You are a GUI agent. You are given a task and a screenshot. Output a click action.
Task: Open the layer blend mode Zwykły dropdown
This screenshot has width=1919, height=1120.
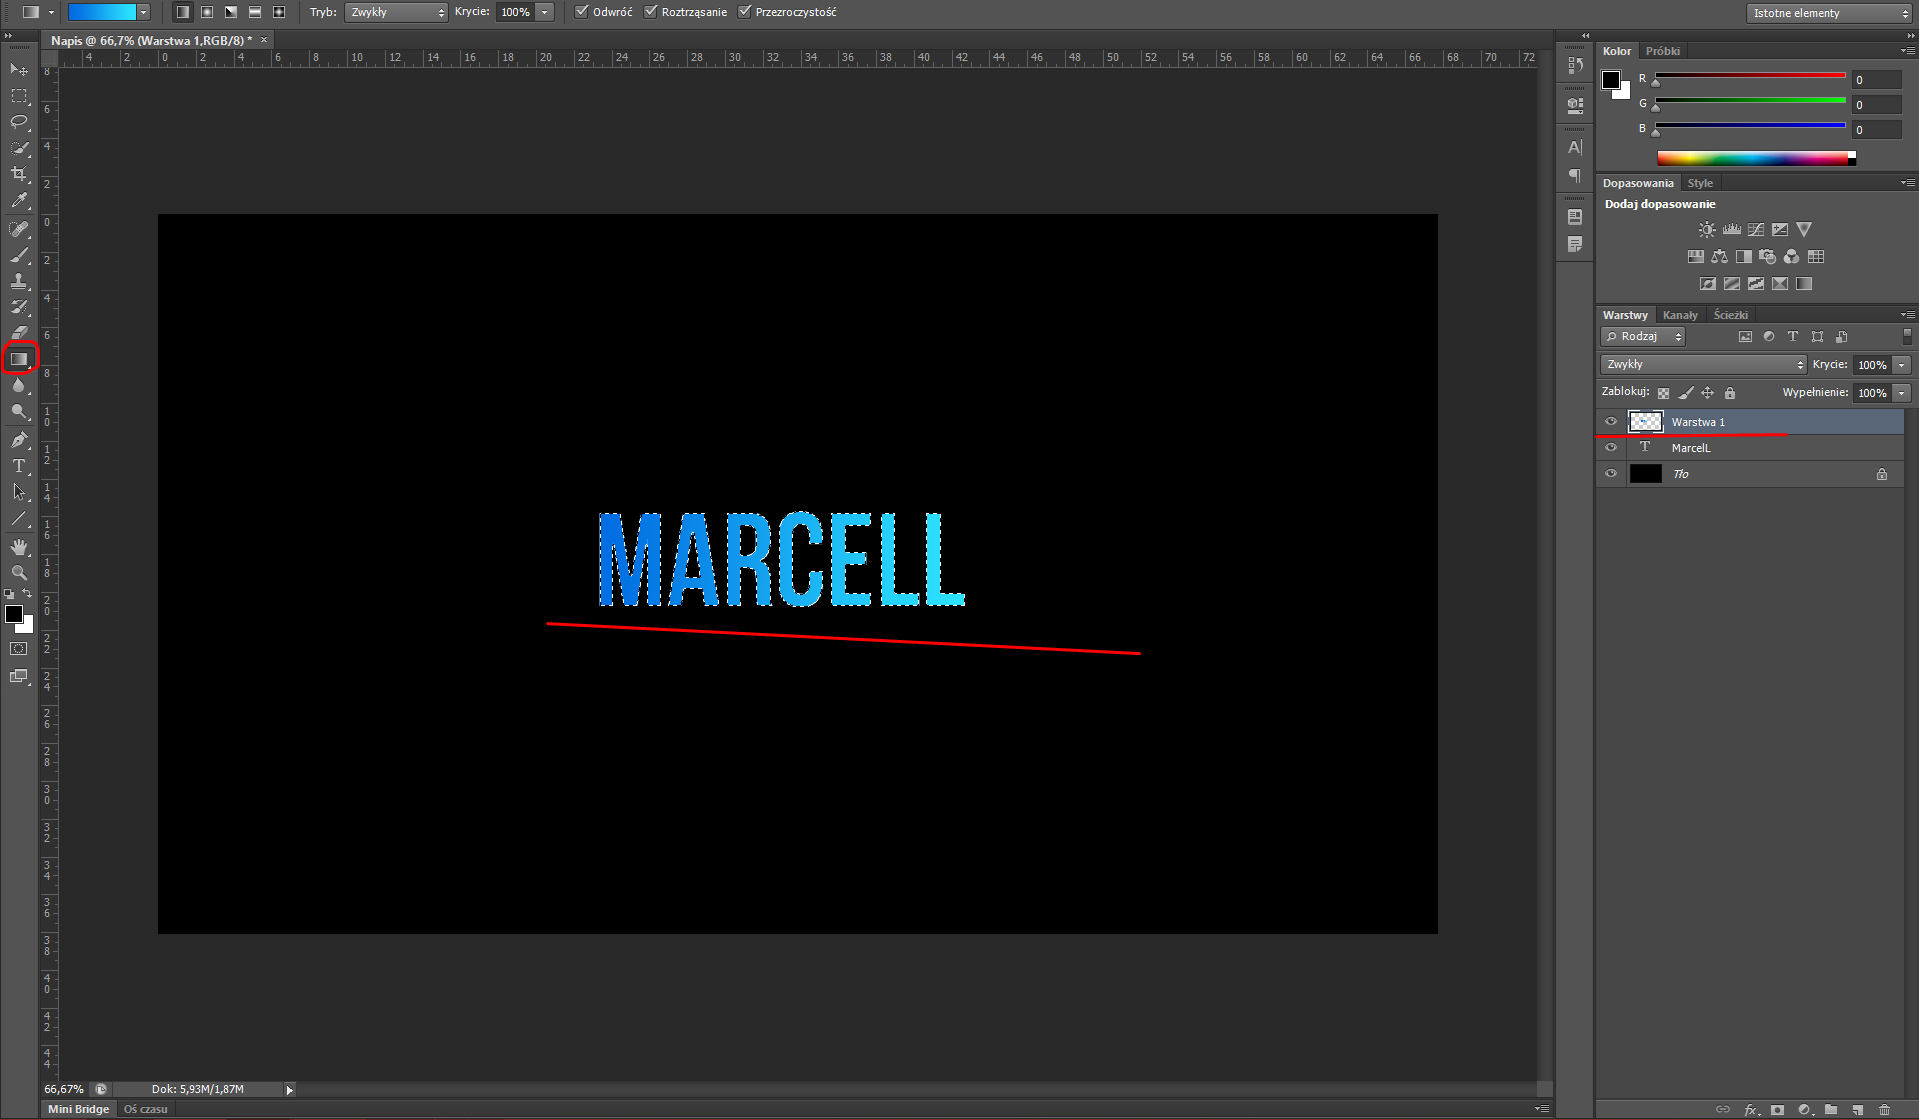click(1703, 365)
